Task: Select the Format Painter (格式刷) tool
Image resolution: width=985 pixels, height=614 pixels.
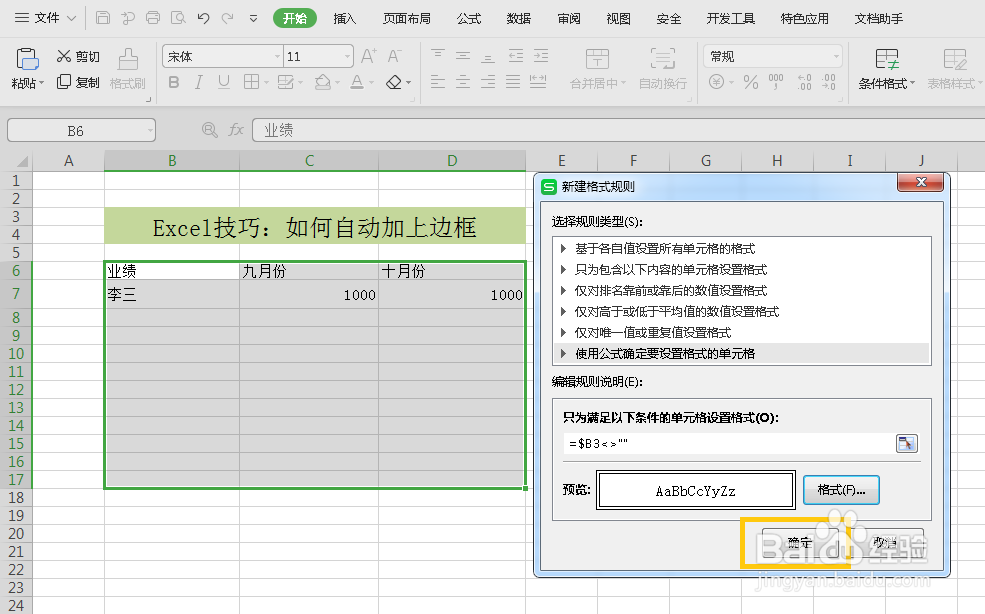Action: [128, 69]
